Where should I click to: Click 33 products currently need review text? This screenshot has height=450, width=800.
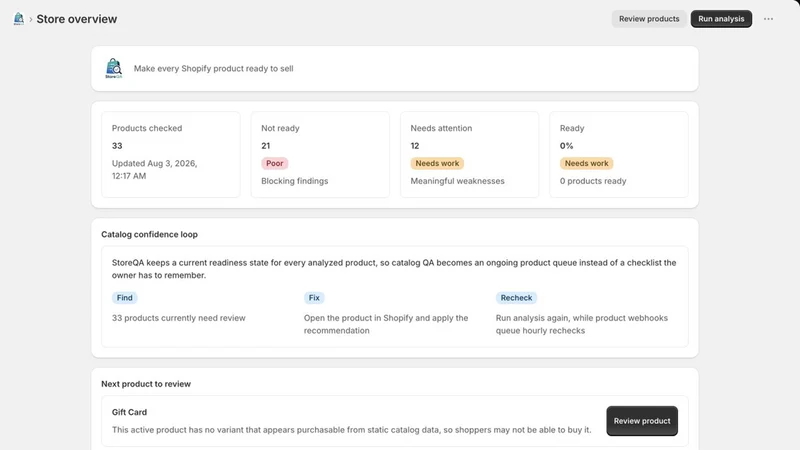point(179,318)
